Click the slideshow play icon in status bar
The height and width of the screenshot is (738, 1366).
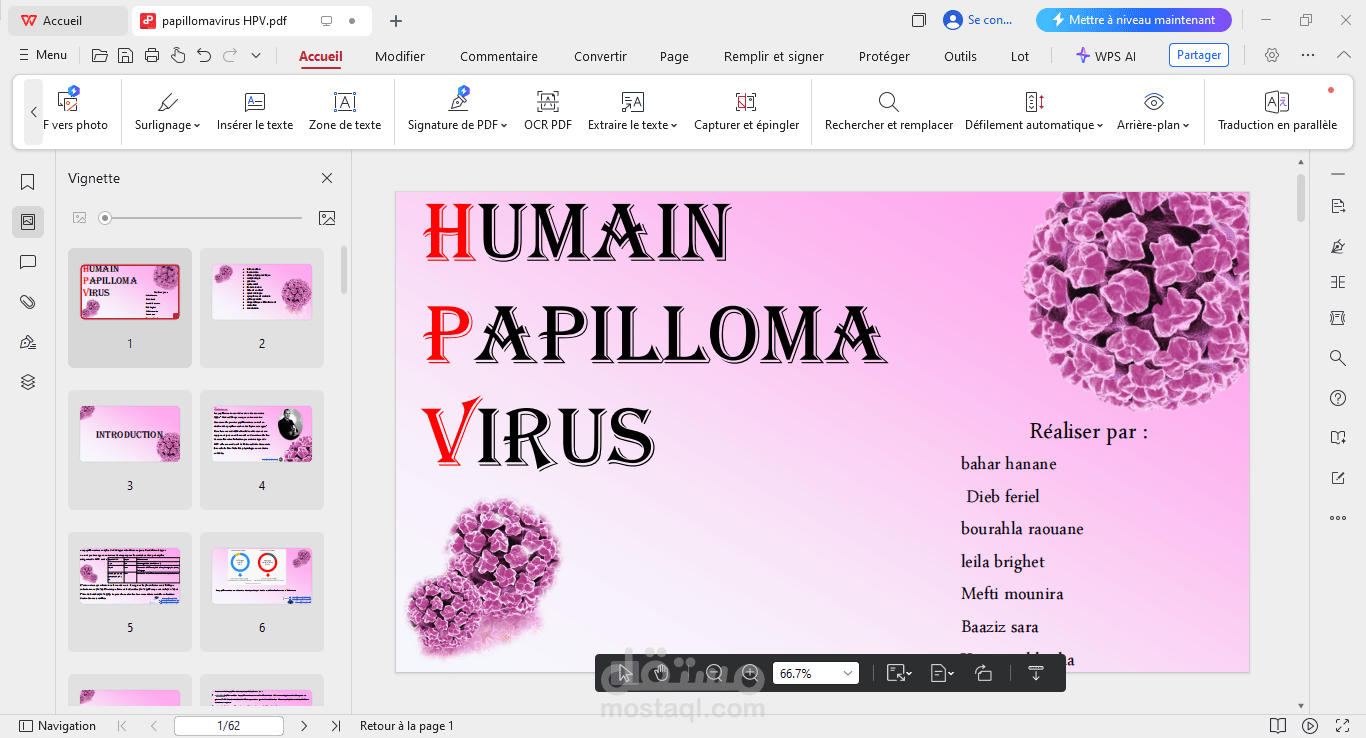[1310, 726]
